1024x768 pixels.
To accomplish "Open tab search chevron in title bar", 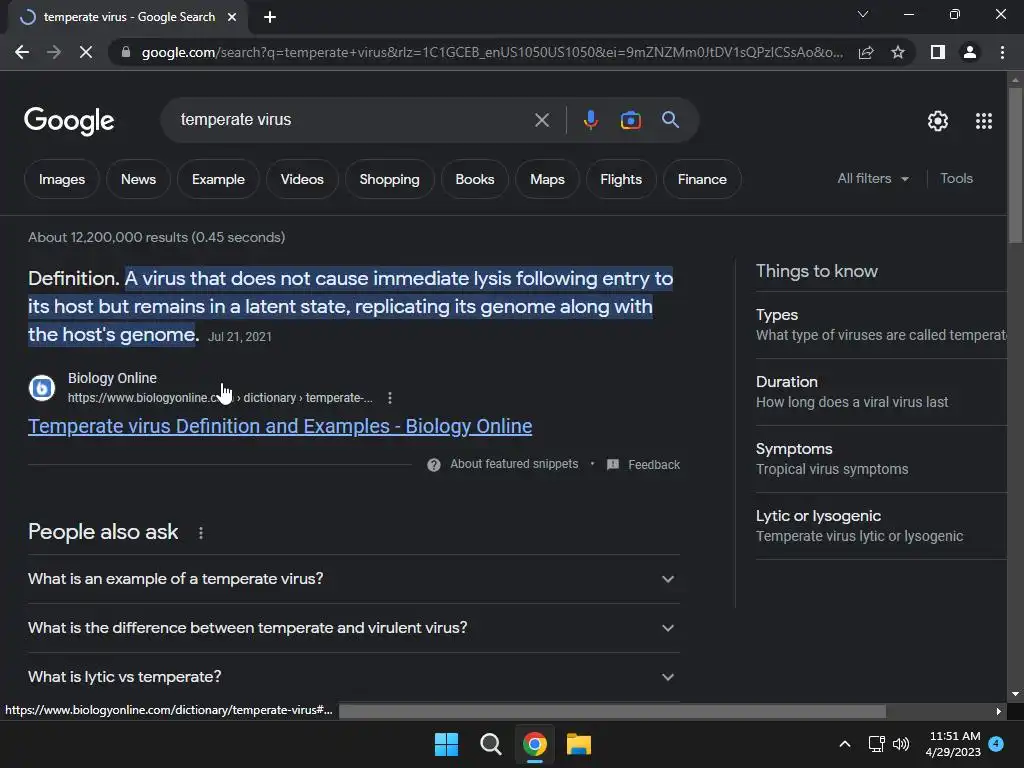I will pos(863,14).
